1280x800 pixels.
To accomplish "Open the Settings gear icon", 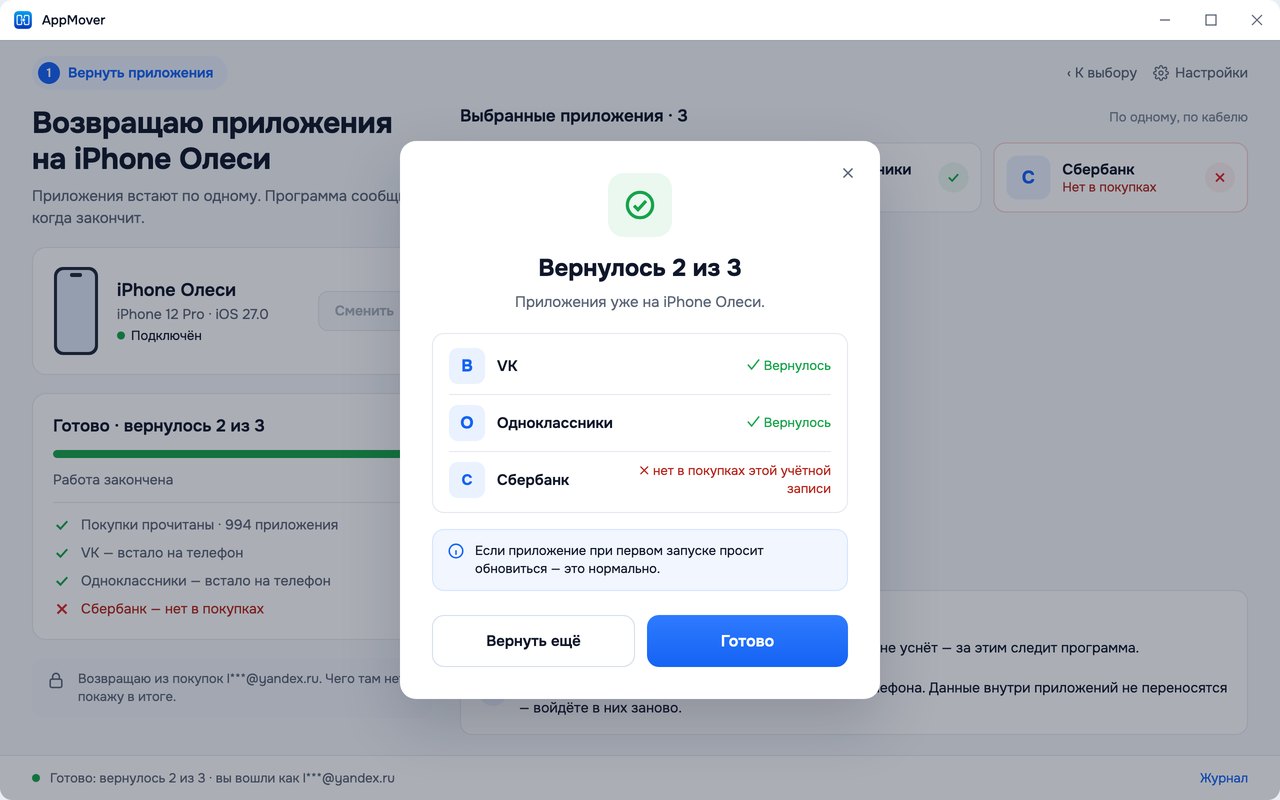I will pos(1161,73).
